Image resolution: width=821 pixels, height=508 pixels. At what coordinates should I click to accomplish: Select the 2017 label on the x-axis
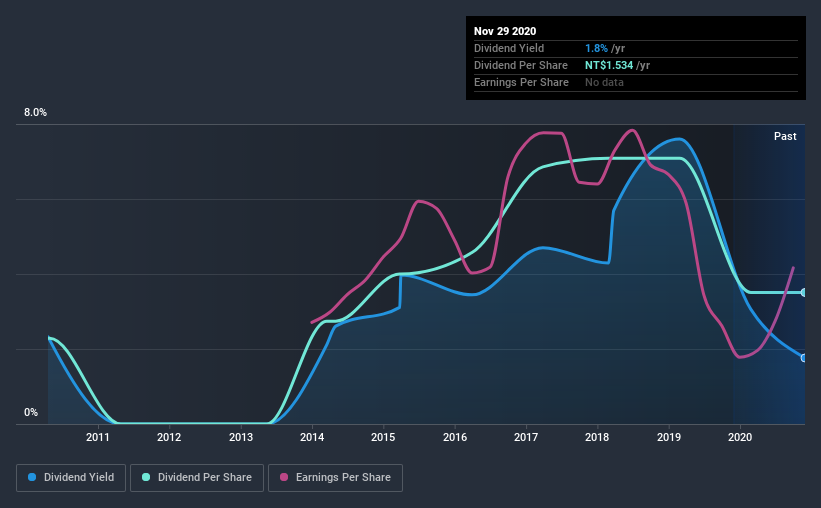pyautogui.click(x=526, y=437)
